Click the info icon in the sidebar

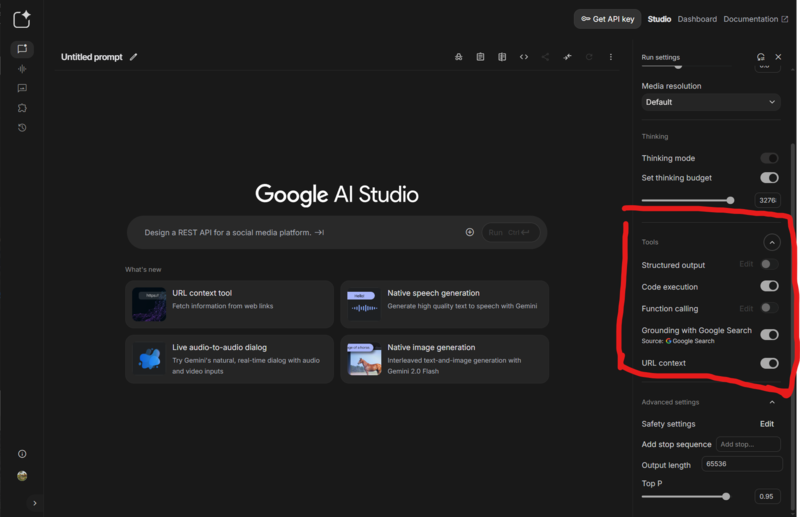[x=22, y=454]
